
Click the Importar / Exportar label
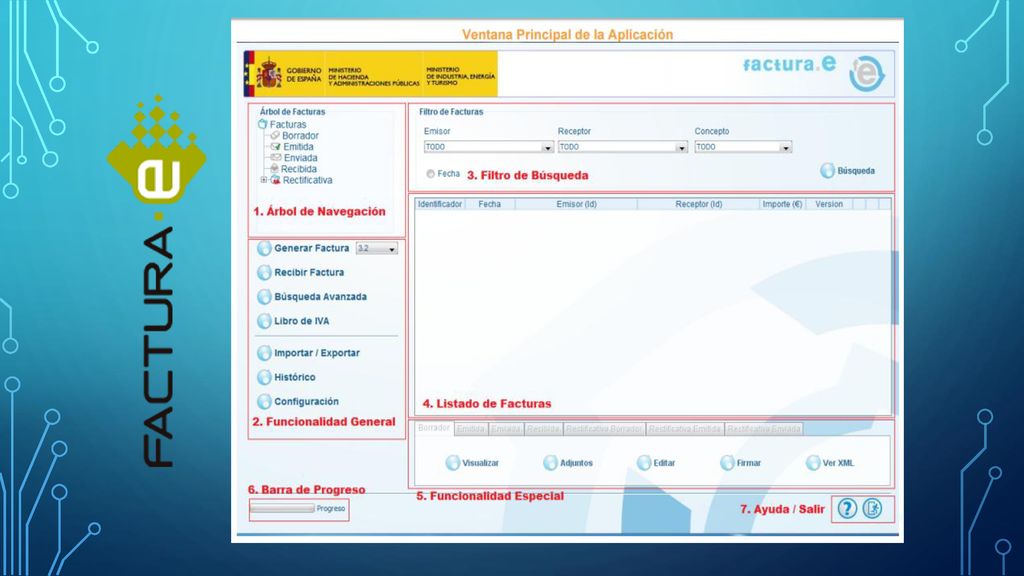point(317,353)
